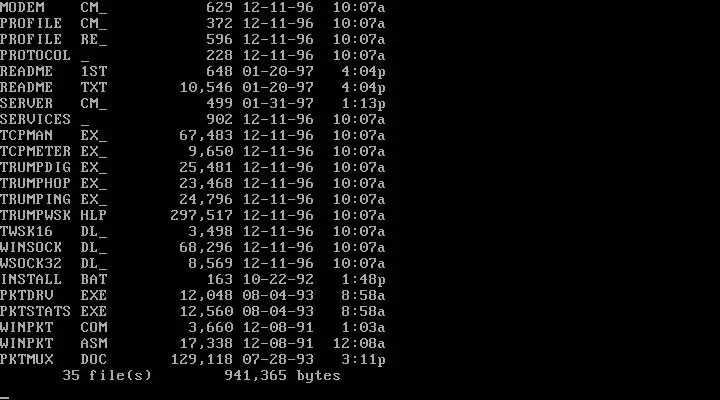Click the TCPMAN EX_ file name
This screenshot has width=720, height=400.
(53, 135)
